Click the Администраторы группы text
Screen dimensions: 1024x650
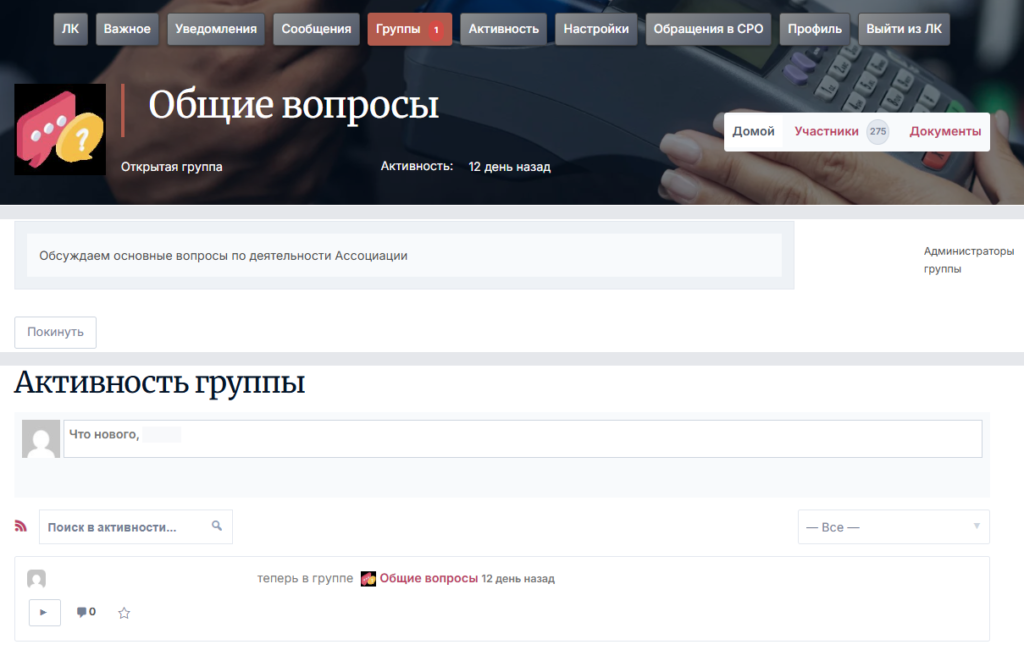(968, 260)
